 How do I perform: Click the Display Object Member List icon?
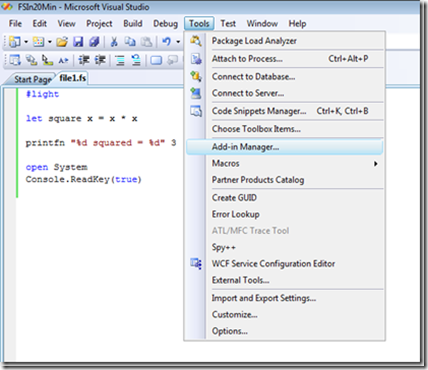coord(15,60)
